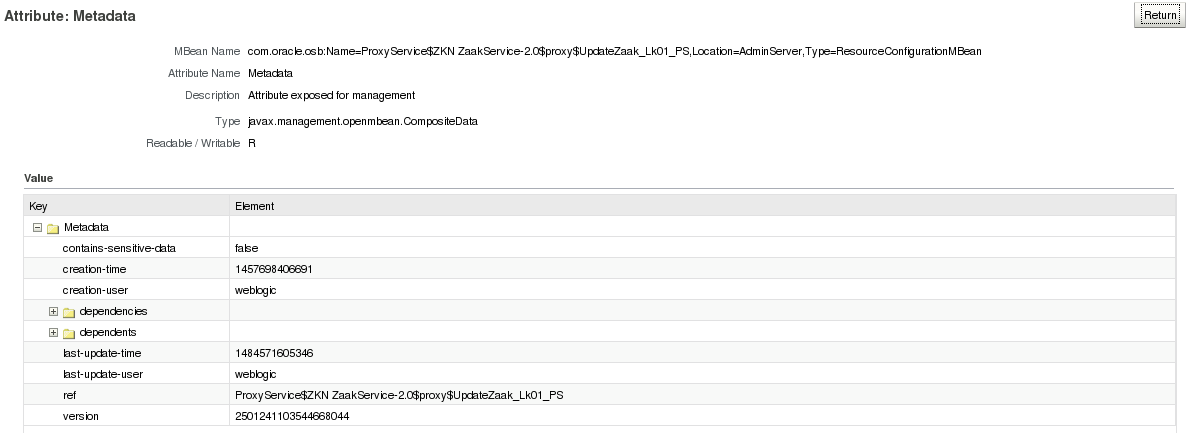Select the creation-user key

(95, 290)
